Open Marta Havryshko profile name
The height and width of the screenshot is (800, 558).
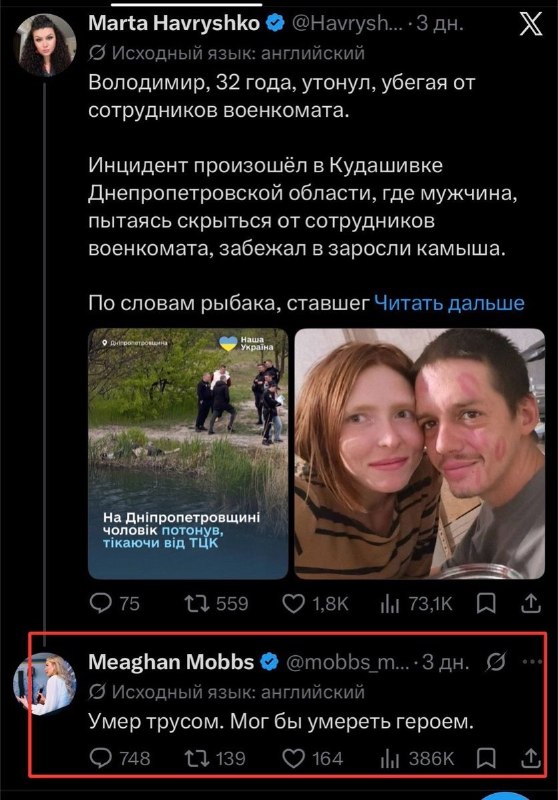point(174,23)
